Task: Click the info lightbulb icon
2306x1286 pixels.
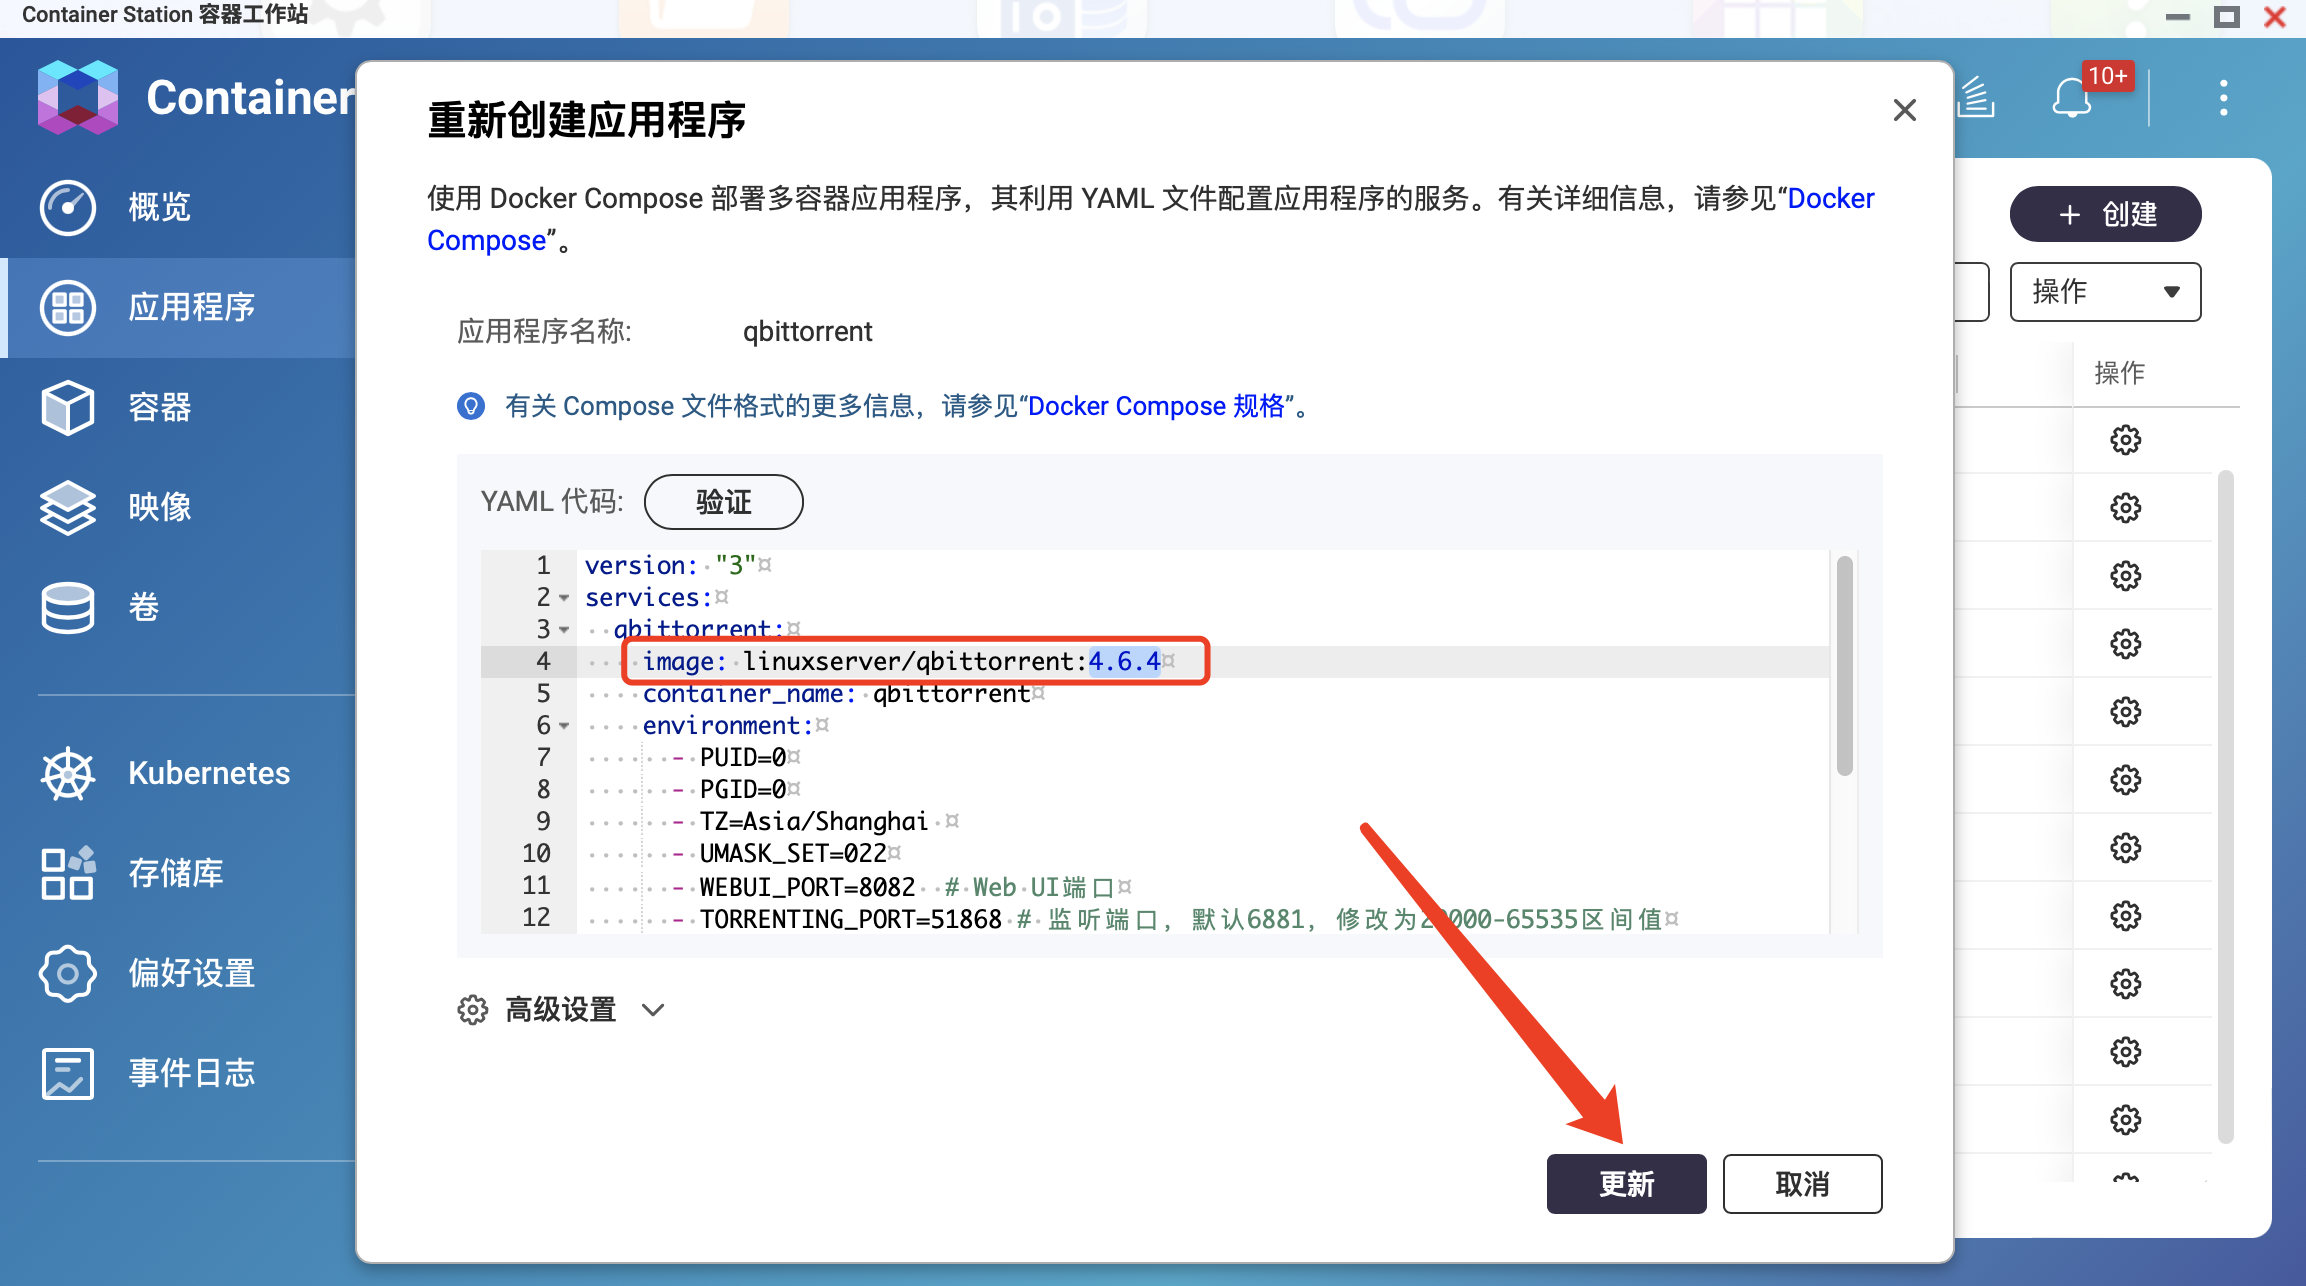Action: pyautogui.click(x=471, y=406)
